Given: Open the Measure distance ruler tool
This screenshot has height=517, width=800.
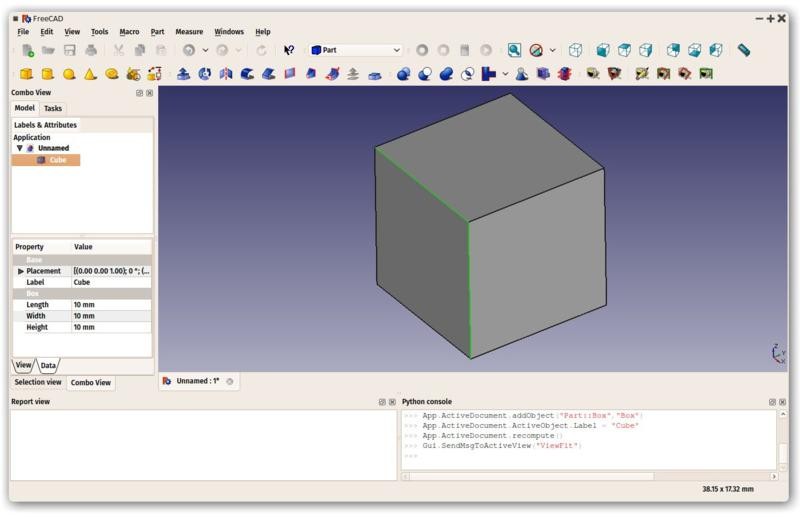Looking at the screenshot, I should coord(744,50).
